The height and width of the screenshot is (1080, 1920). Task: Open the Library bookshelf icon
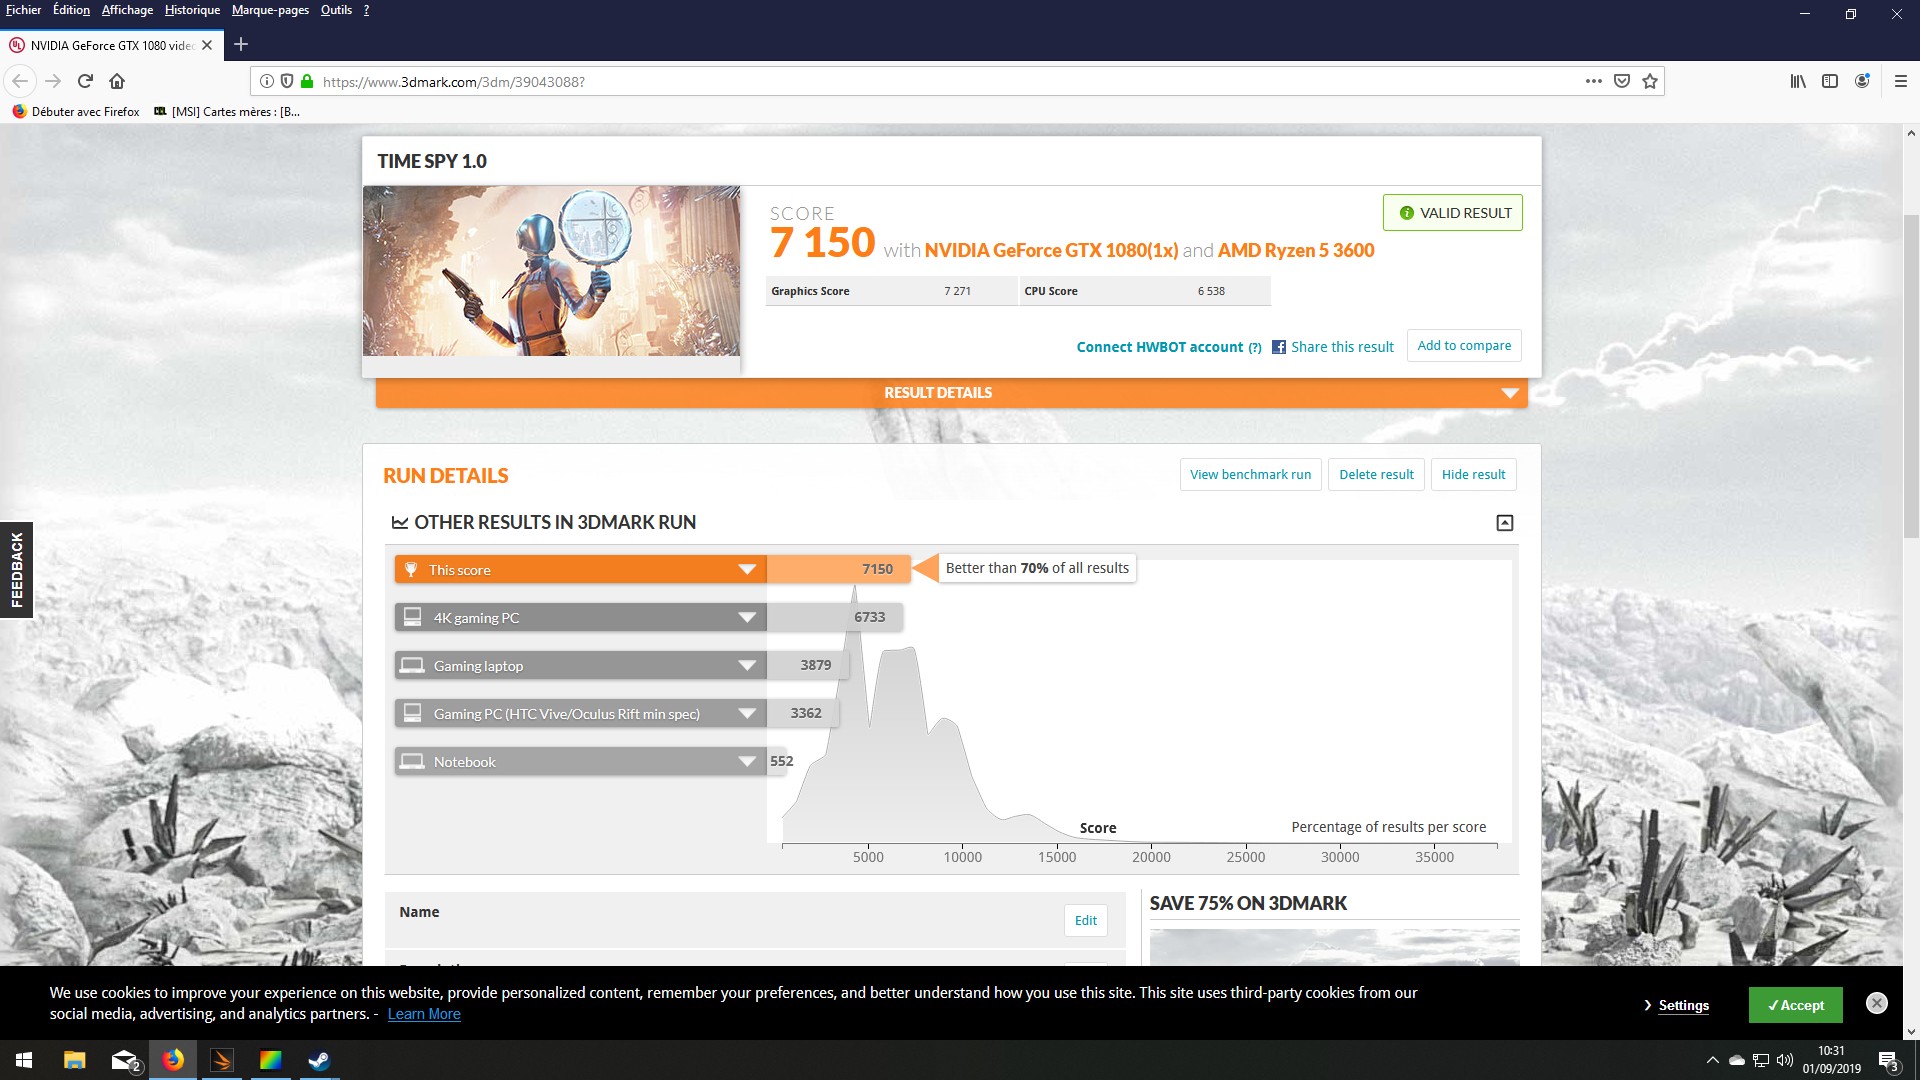(x=1798, y=81)
